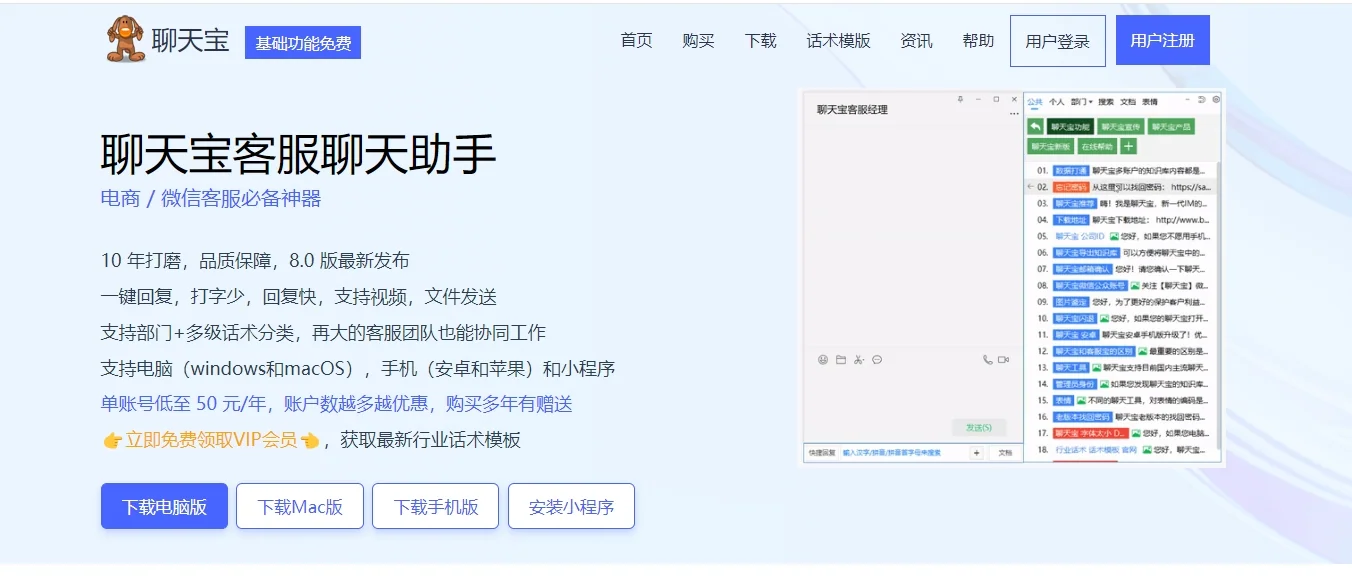Image resolution: width=1352 pixels, height=579 pixels.
Task: Expand the 部门 dropdown tab
Action: click(1081, 102)
